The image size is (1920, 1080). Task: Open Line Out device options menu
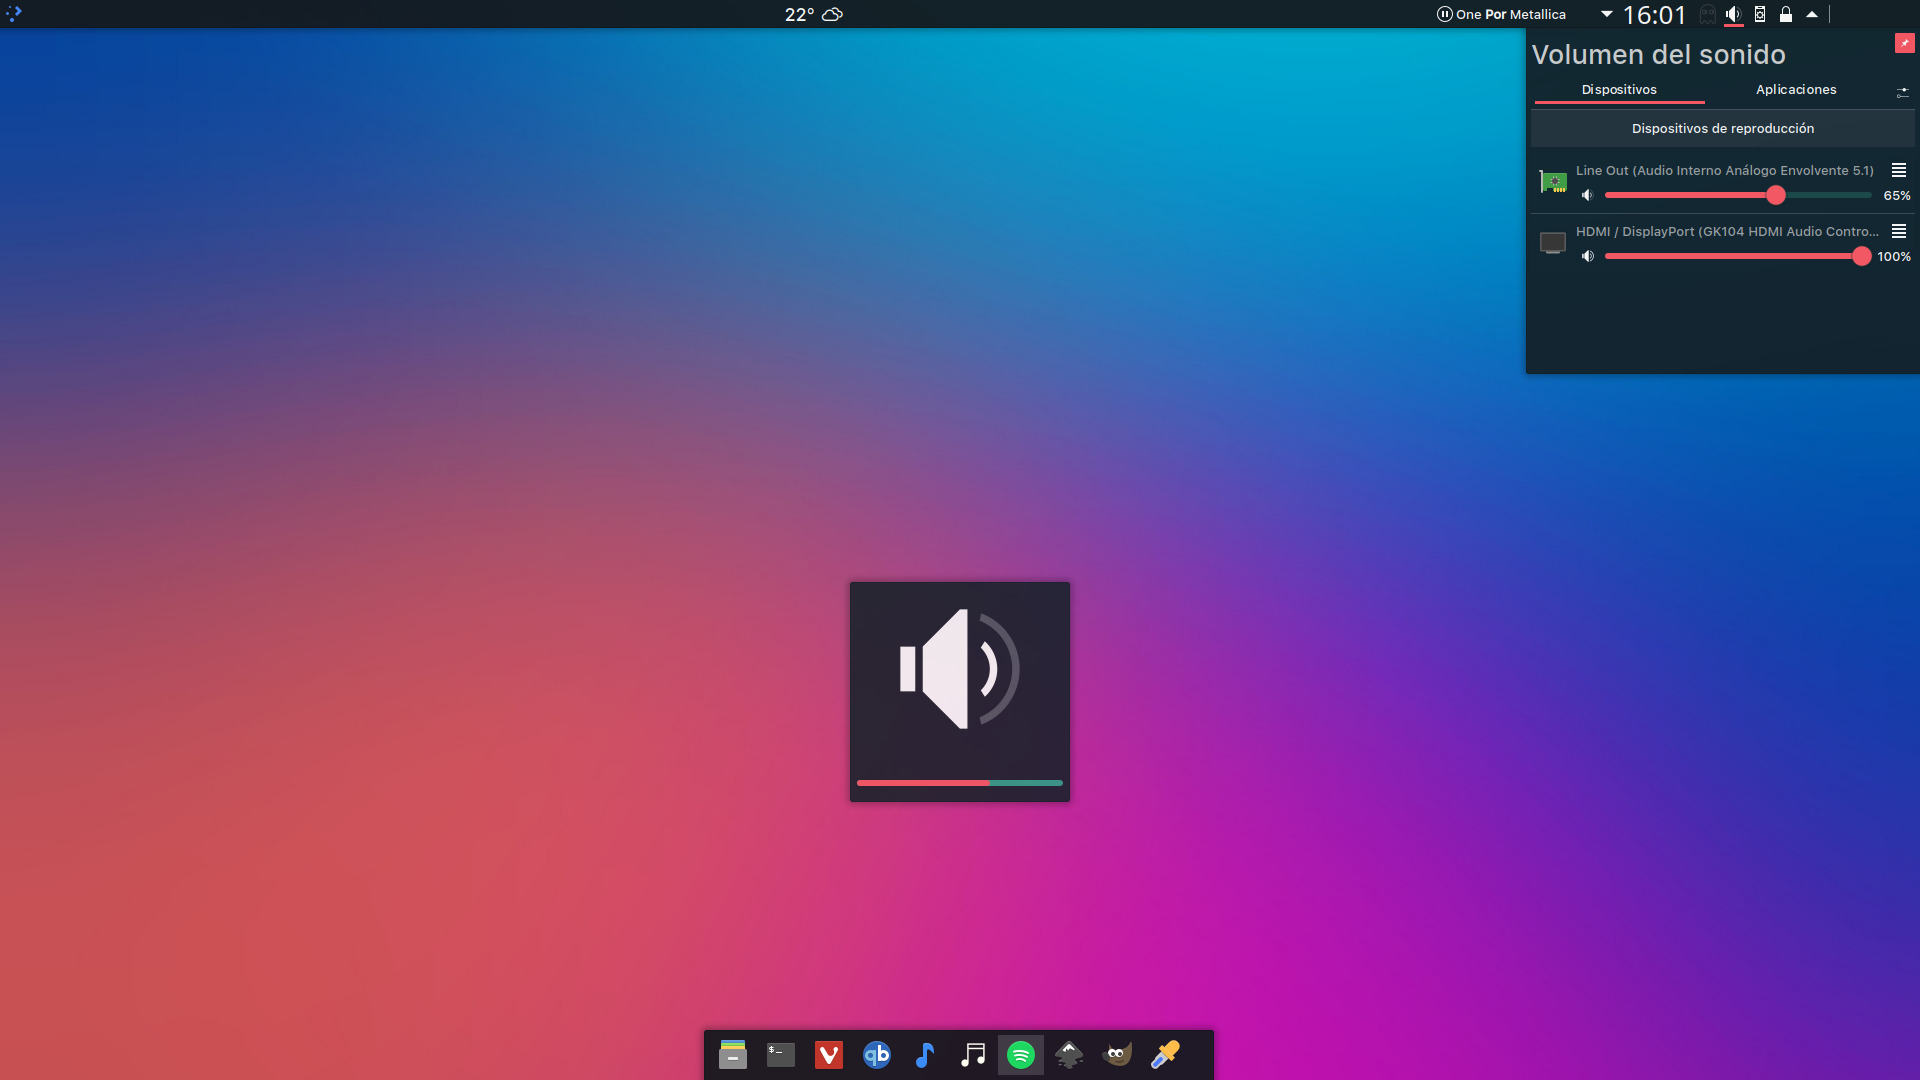tap(1899, 170)
